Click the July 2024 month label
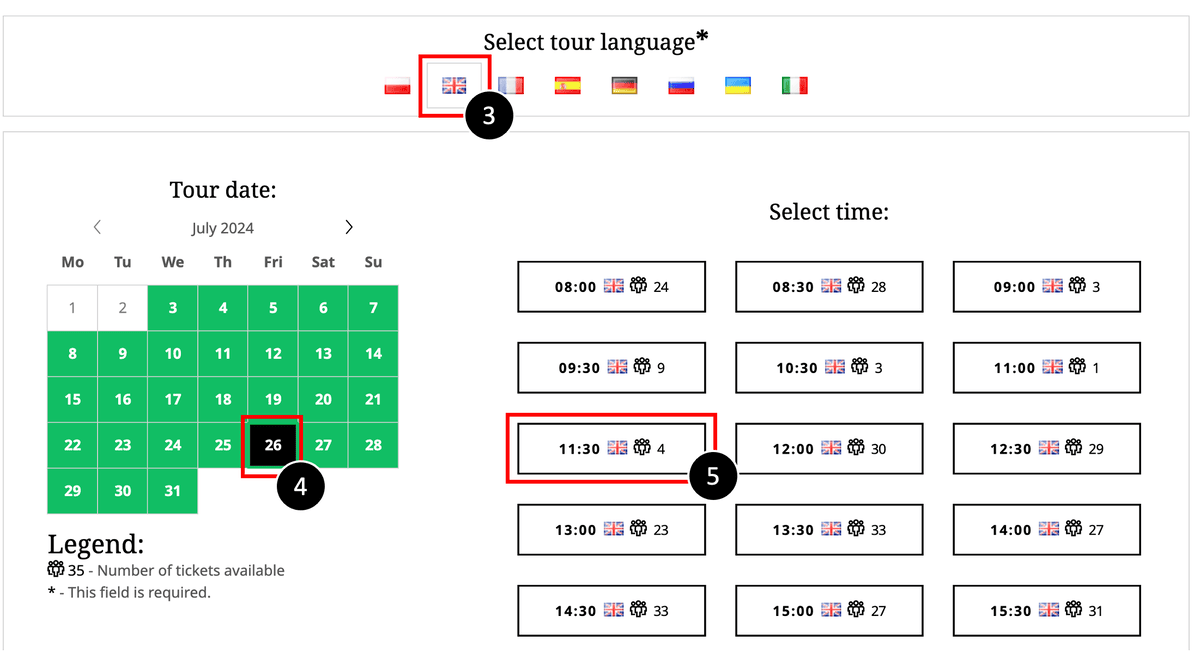The width and height of the screenshot is (1200, 659). (x=223, y=228)
